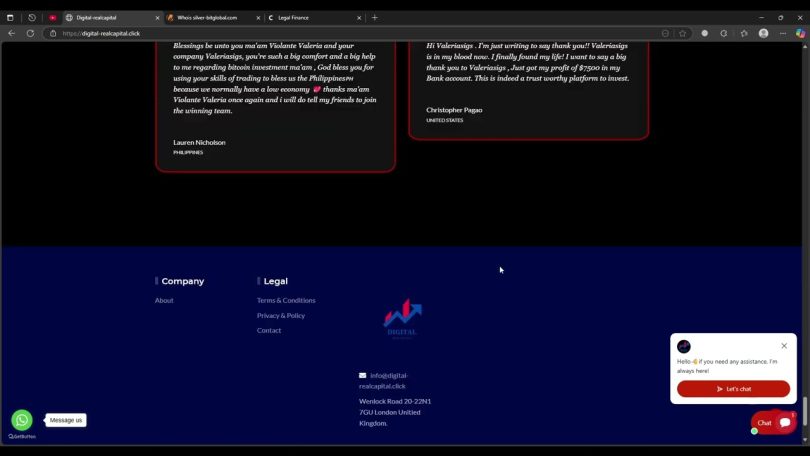
Task: Add page to favorites star icon
Action: [x=682, y=33]
